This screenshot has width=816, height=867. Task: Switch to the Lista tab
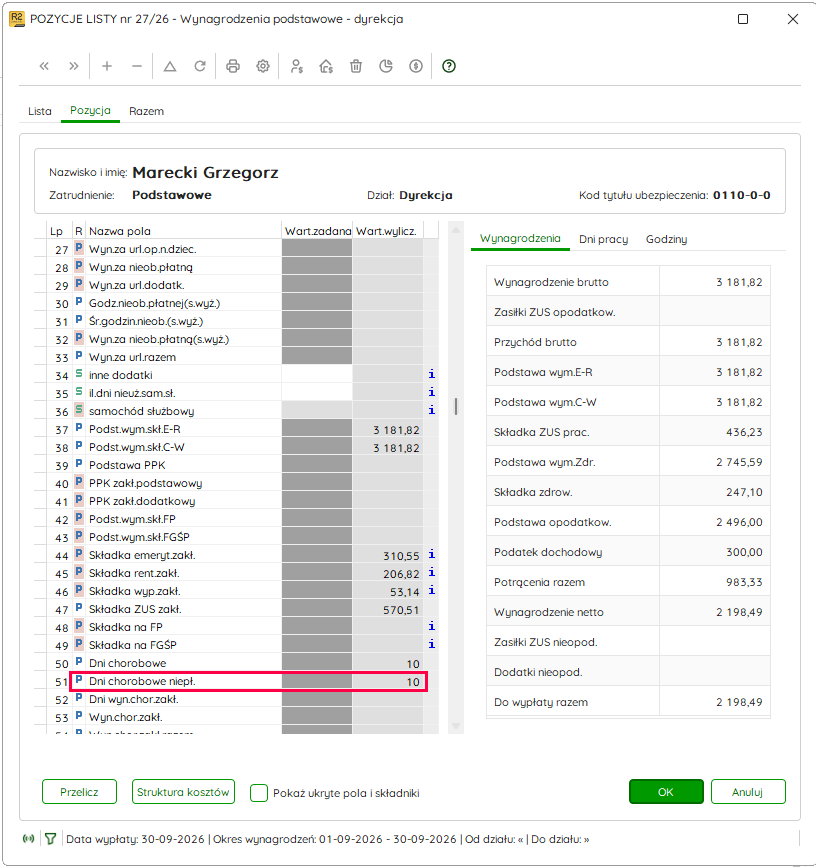(40, 111)
